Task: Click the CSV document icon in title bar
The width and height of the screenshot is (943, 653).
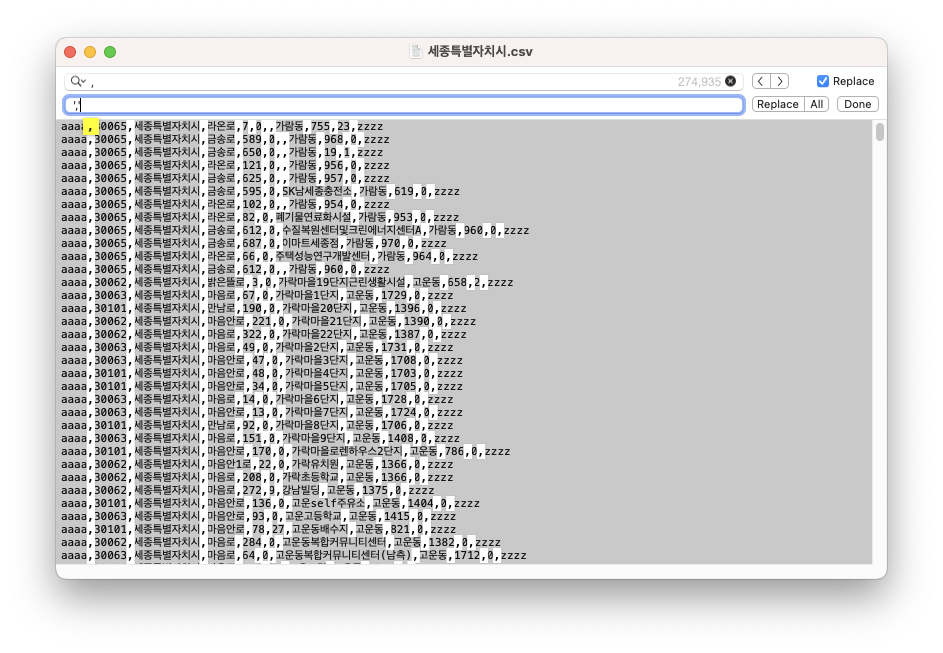Action: [416, 52]
